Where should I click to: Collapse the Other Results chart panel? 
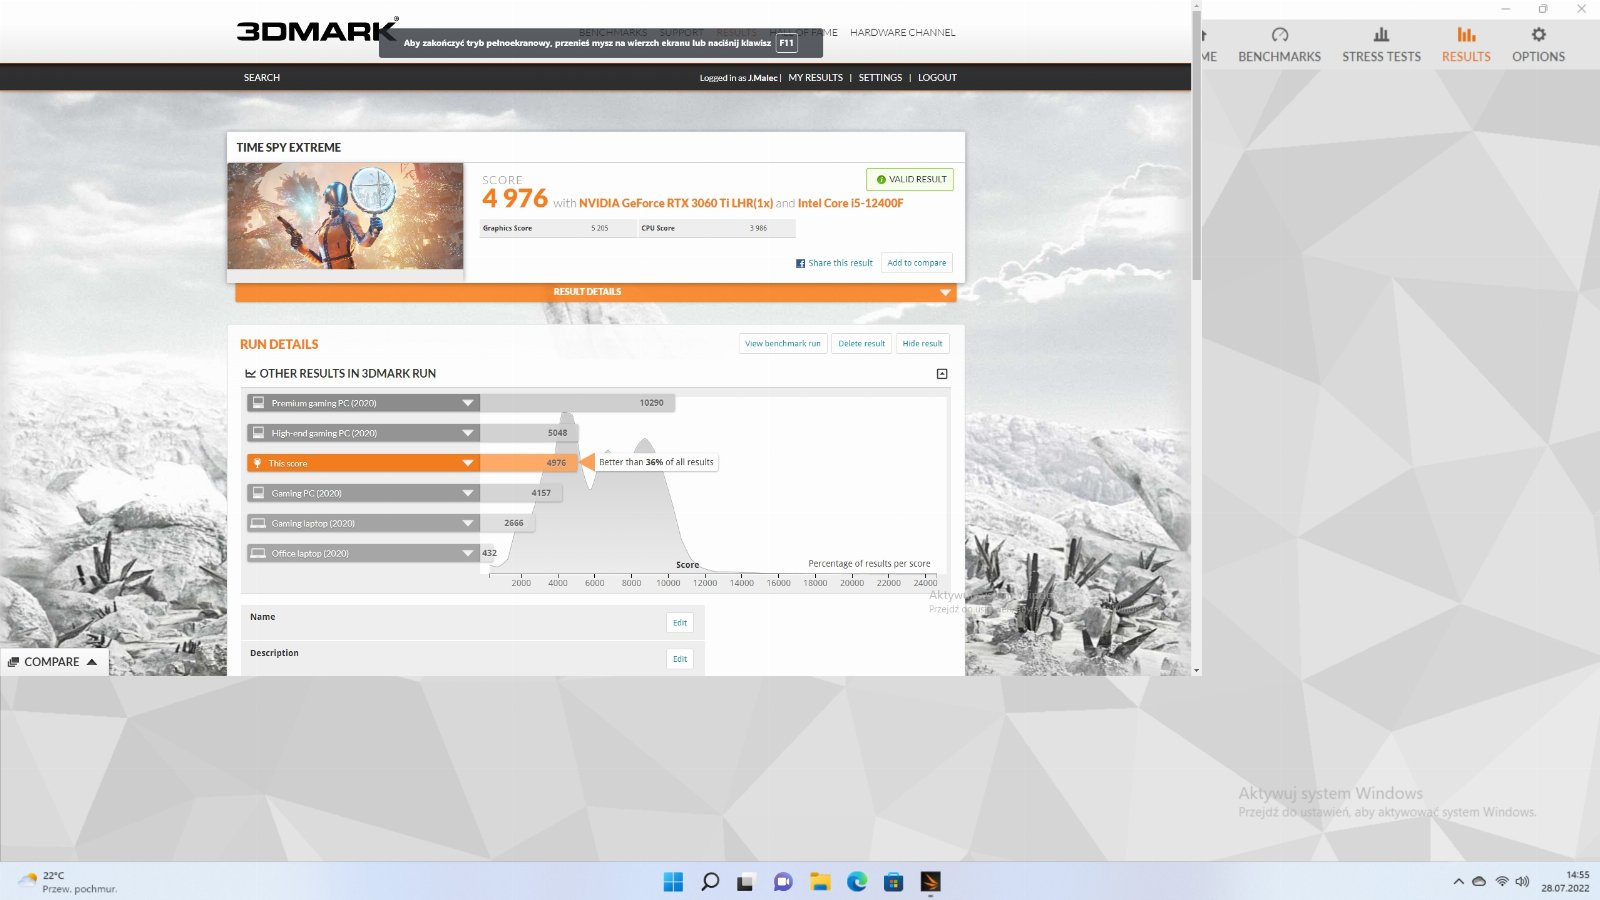click(941, 374)
